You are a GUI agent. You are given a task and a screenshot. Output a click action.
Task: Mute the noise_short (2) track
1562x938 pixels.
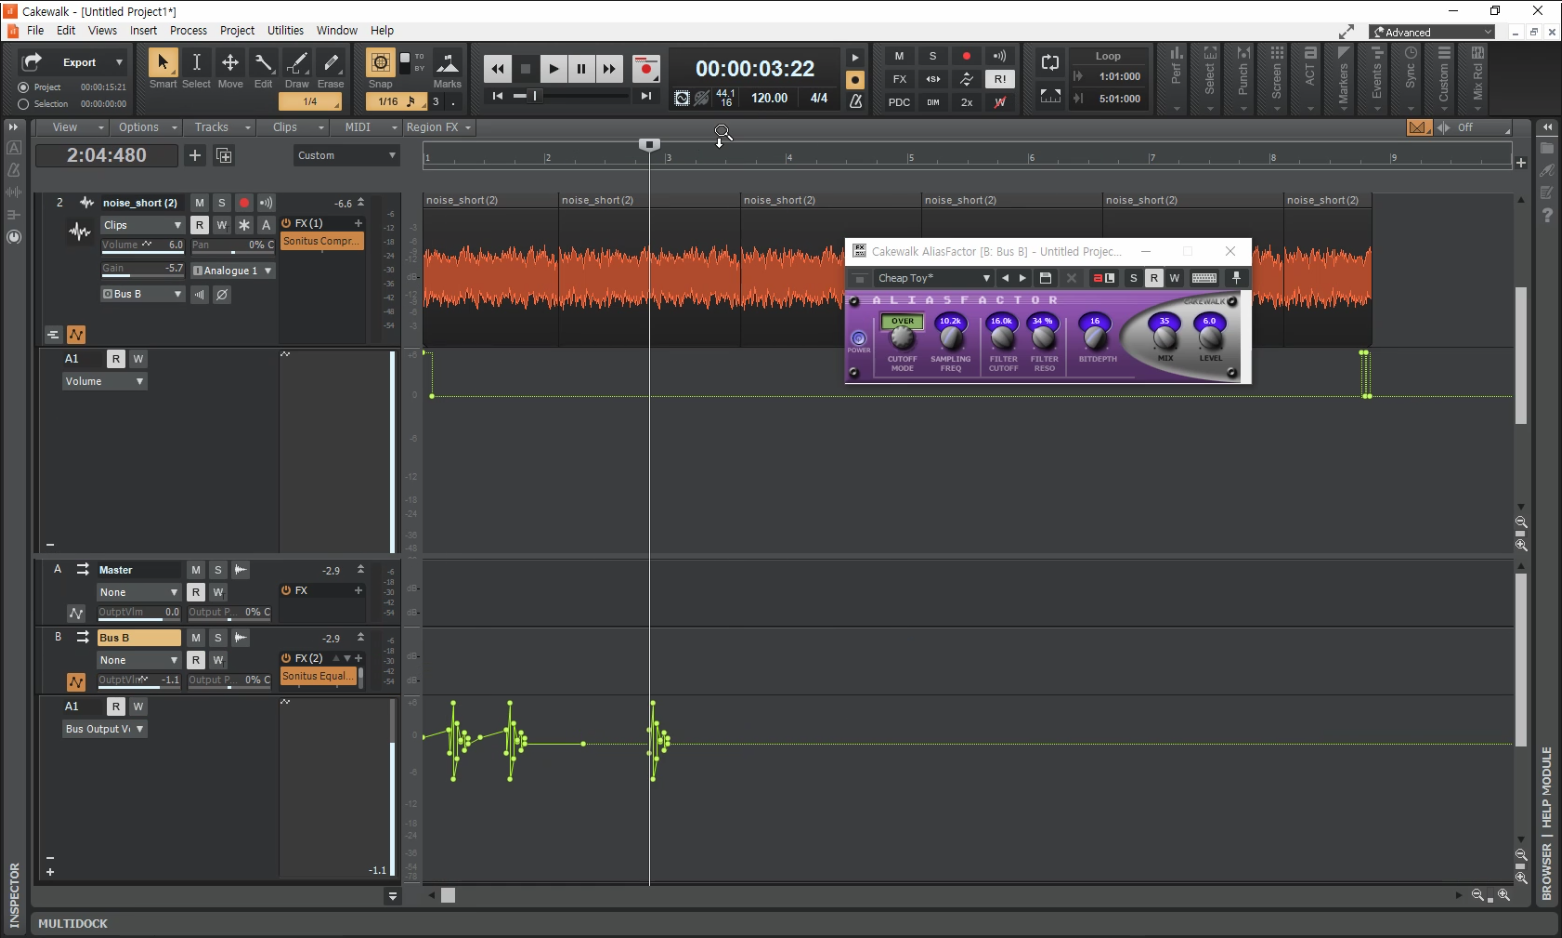click(x=200, y=203)
